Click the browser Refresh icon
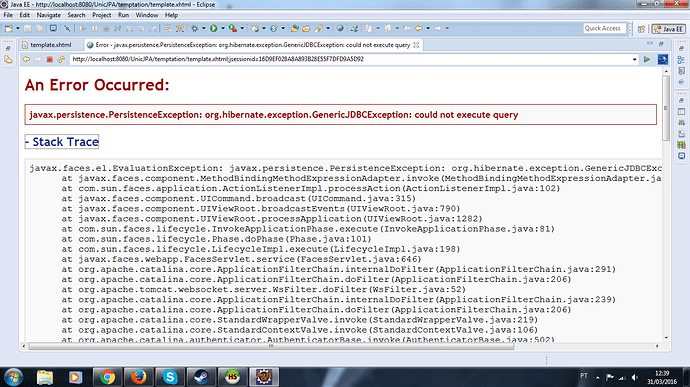 (x=61, y=59)
